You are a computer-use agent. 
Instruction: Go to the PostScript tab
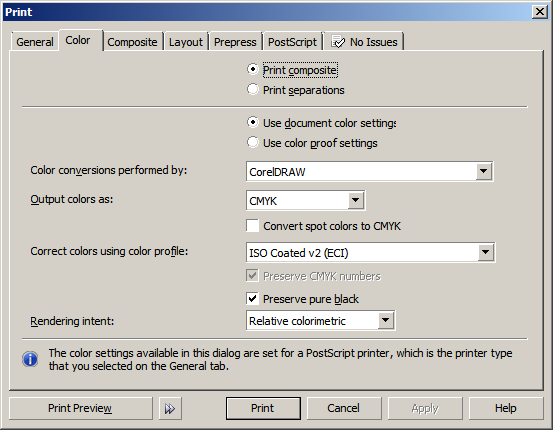point(292,42)
